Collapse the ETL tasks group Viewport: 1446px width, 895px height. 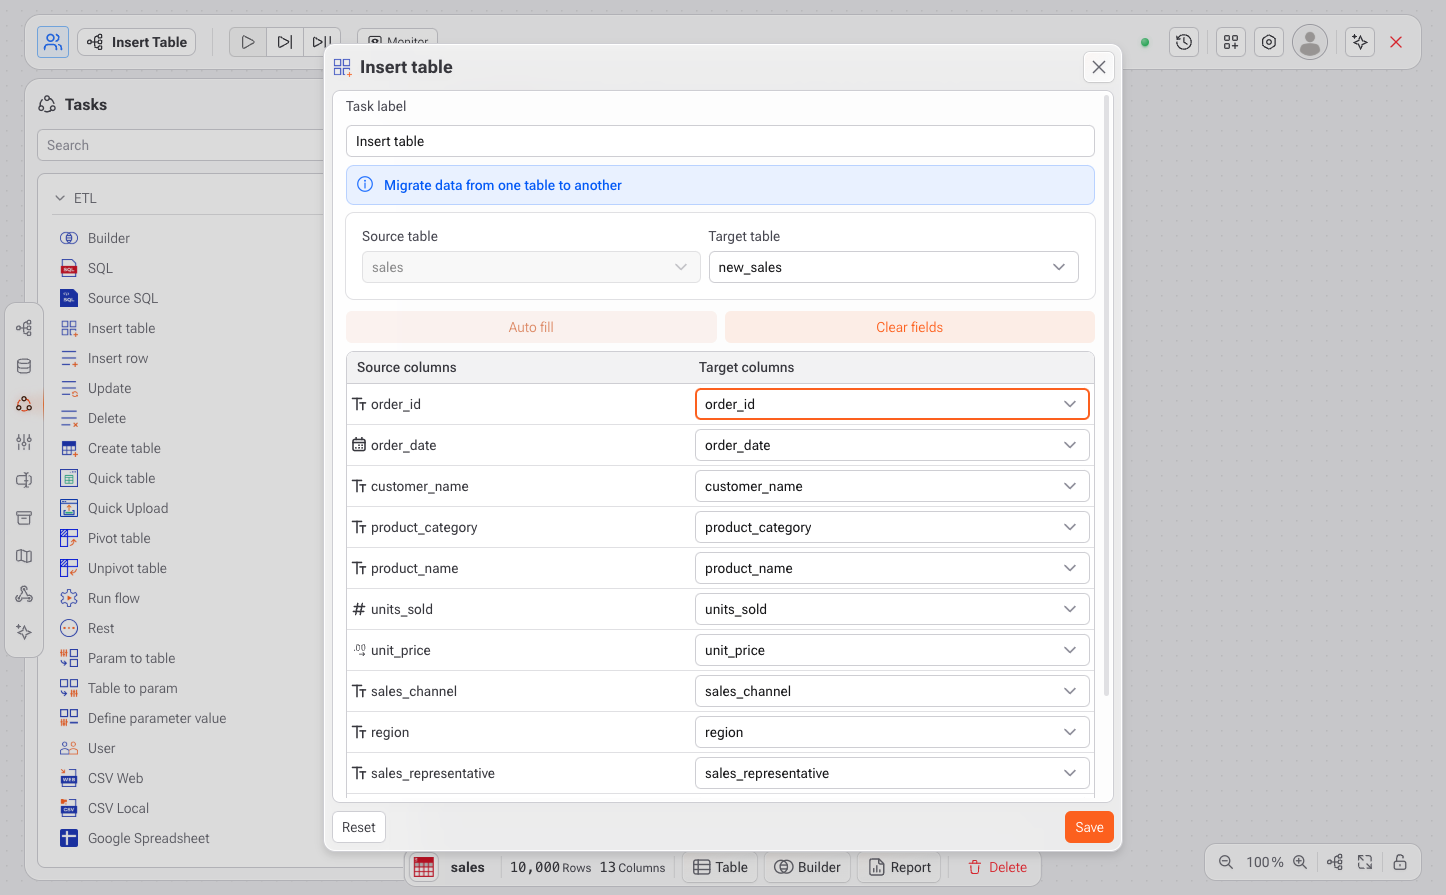[60, 198]
